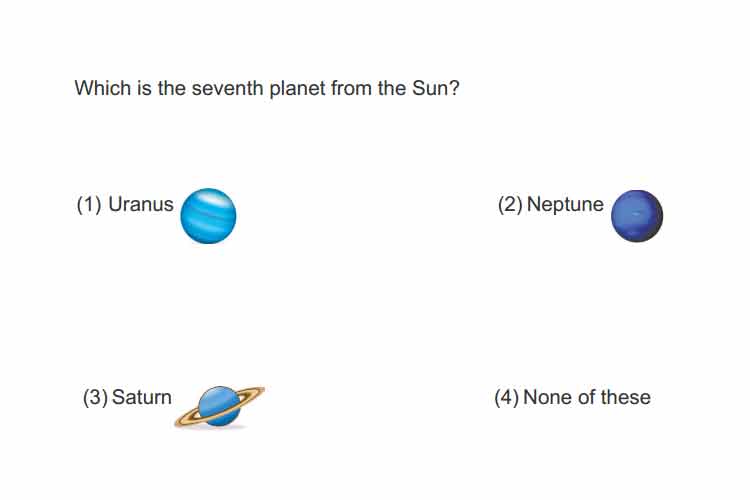Select the "Neptune" answer label
Image resolution: width=750 pixels, height=500 pixels.
pyautogui.click(x=565, y=205)
